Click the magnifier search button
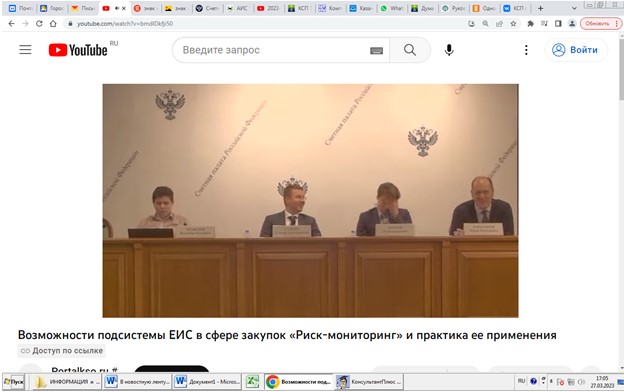The height and width of the screenshot is (392, 624). click(410, 50)
